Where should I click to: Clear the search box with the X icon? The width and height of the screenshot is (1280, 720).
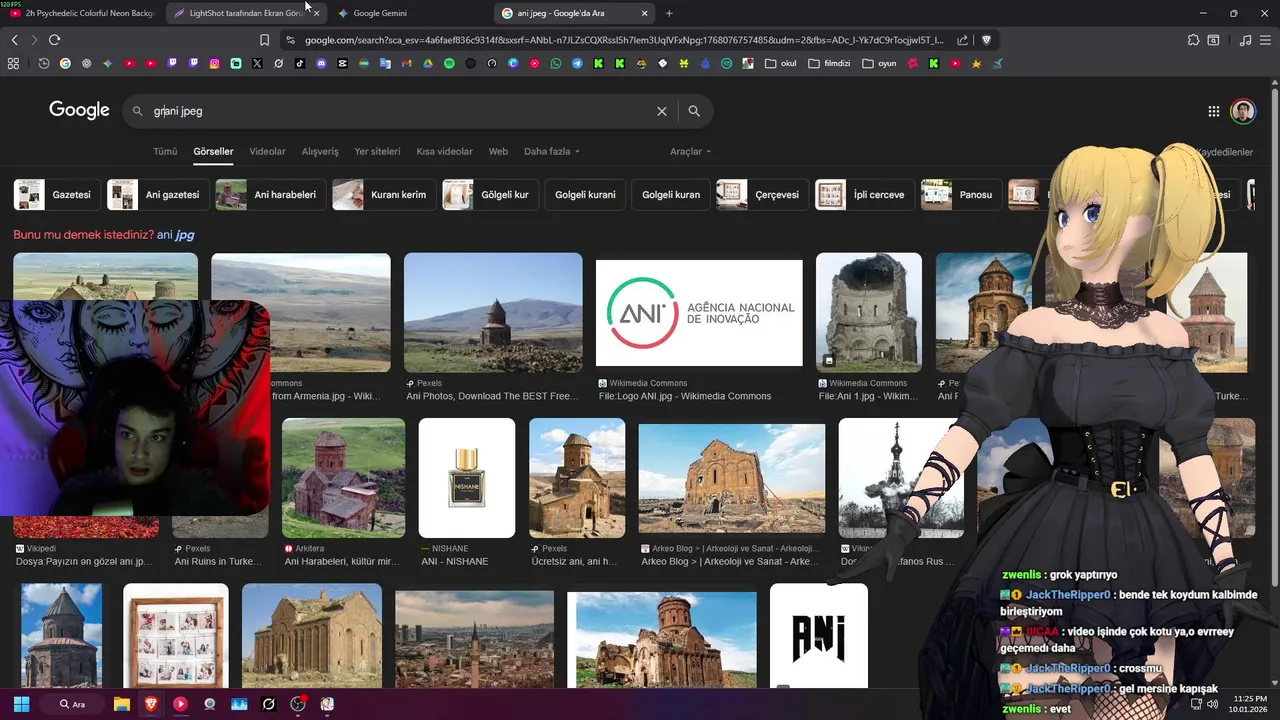[661, 111]
